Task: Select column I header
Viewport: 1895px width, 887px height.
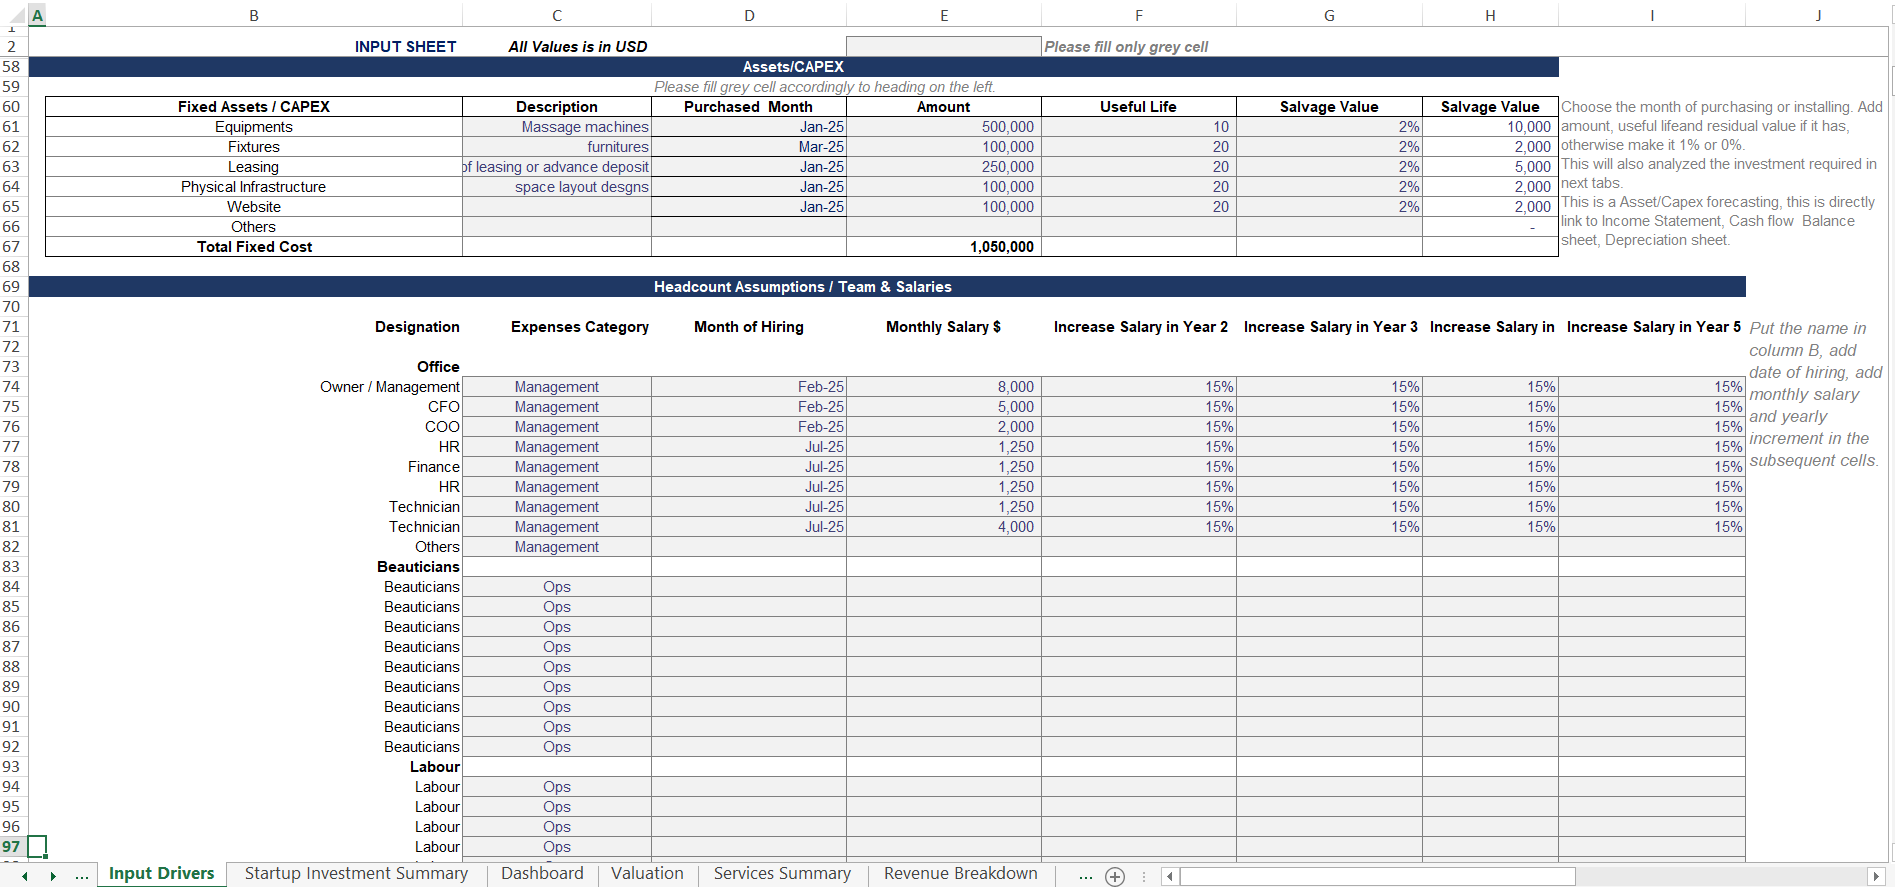Action: [x=1652, y=15]
